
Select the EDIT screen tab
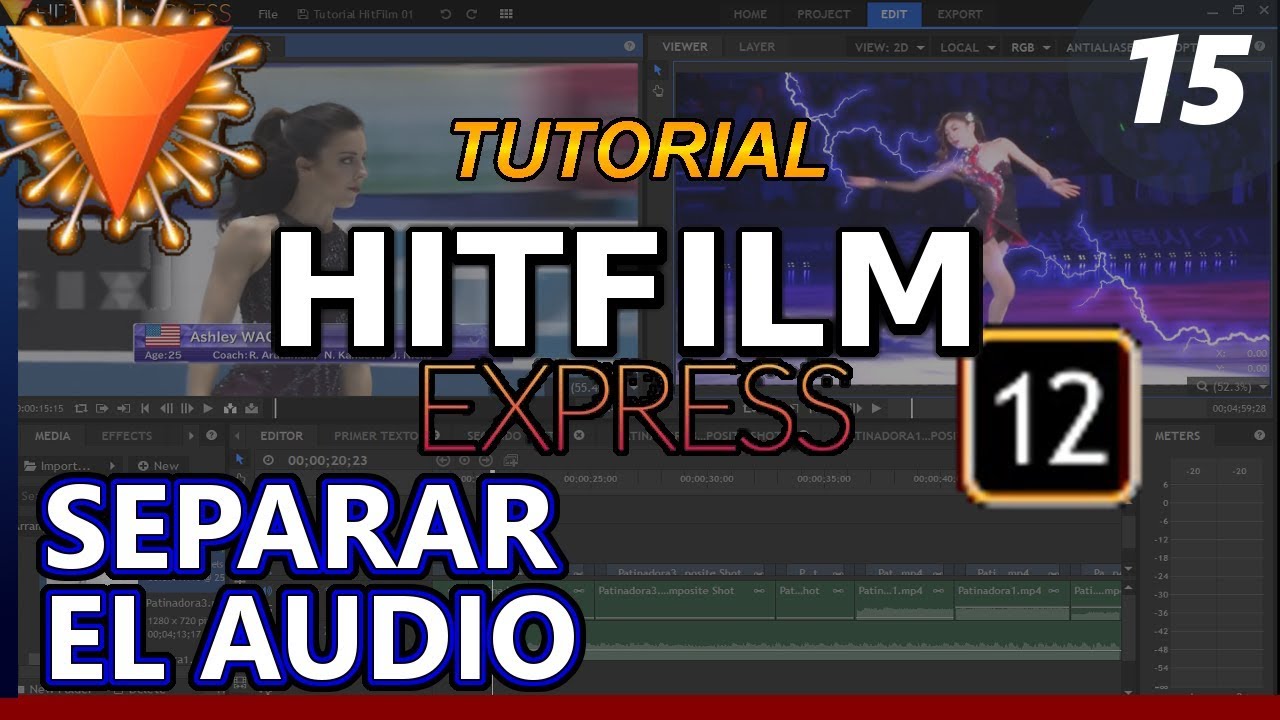[893, 14]
